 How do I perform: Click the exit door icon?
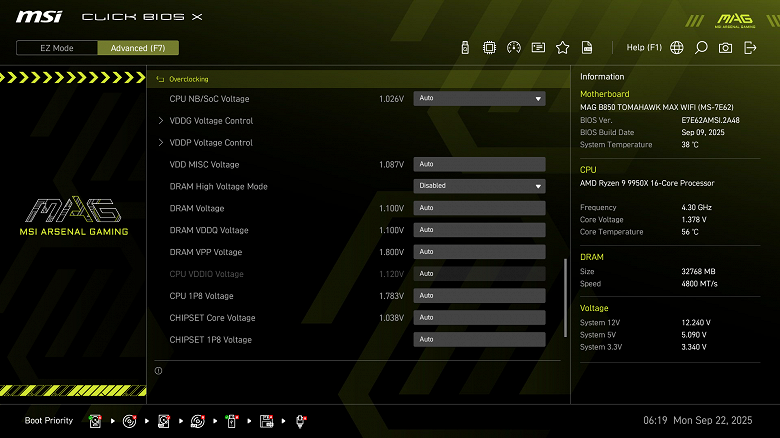point(750,48)
